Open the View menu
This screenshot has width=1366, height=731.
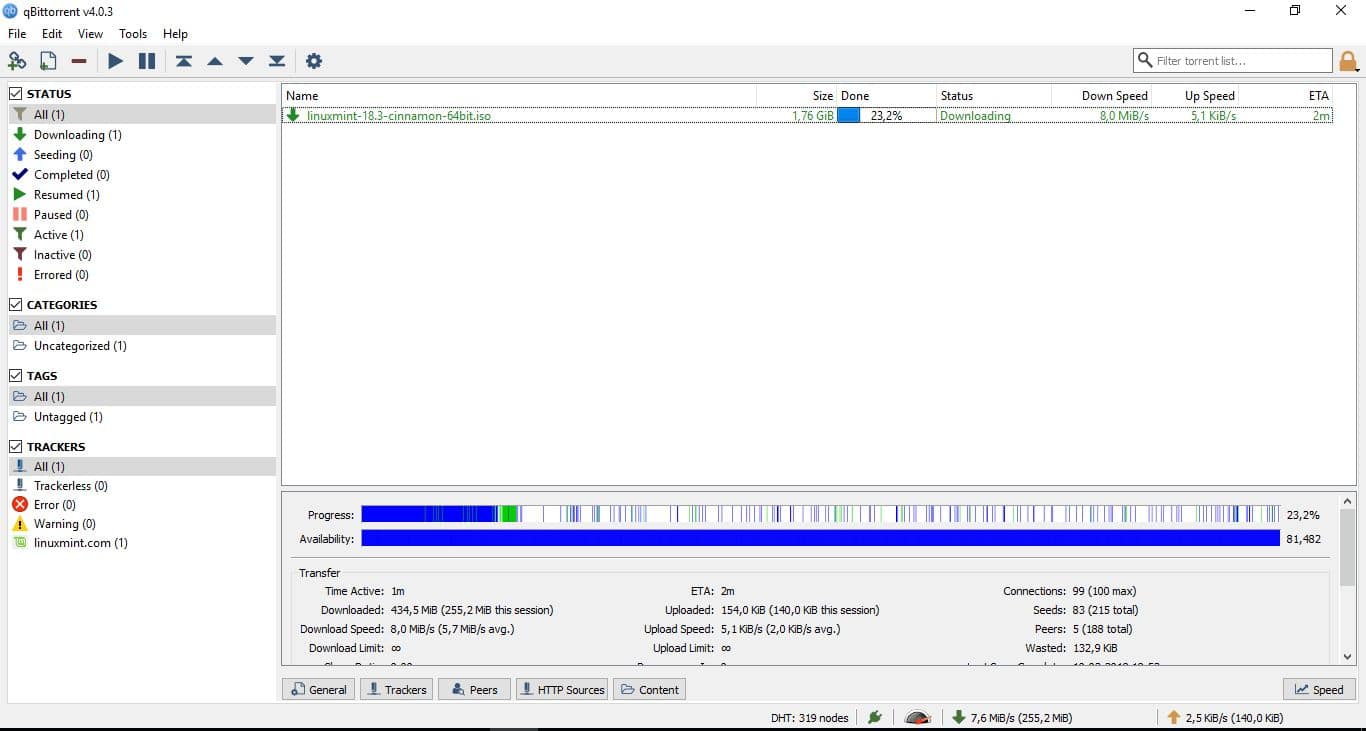(x=91, y=33)
